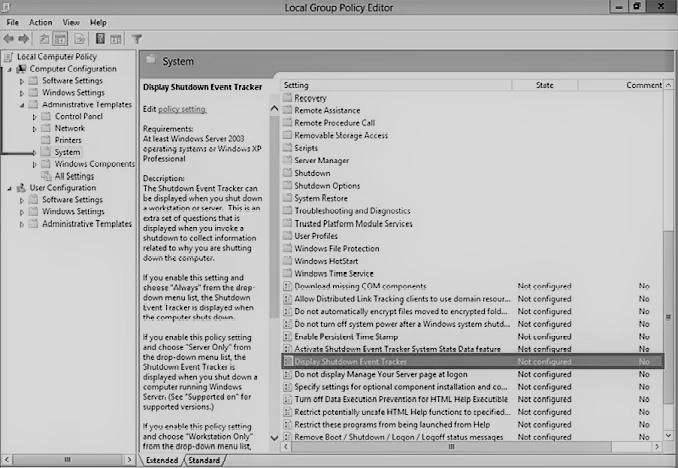
Task: Click right arrow of settings list horizontal scrollbar
Action: (x=657, y=446)
